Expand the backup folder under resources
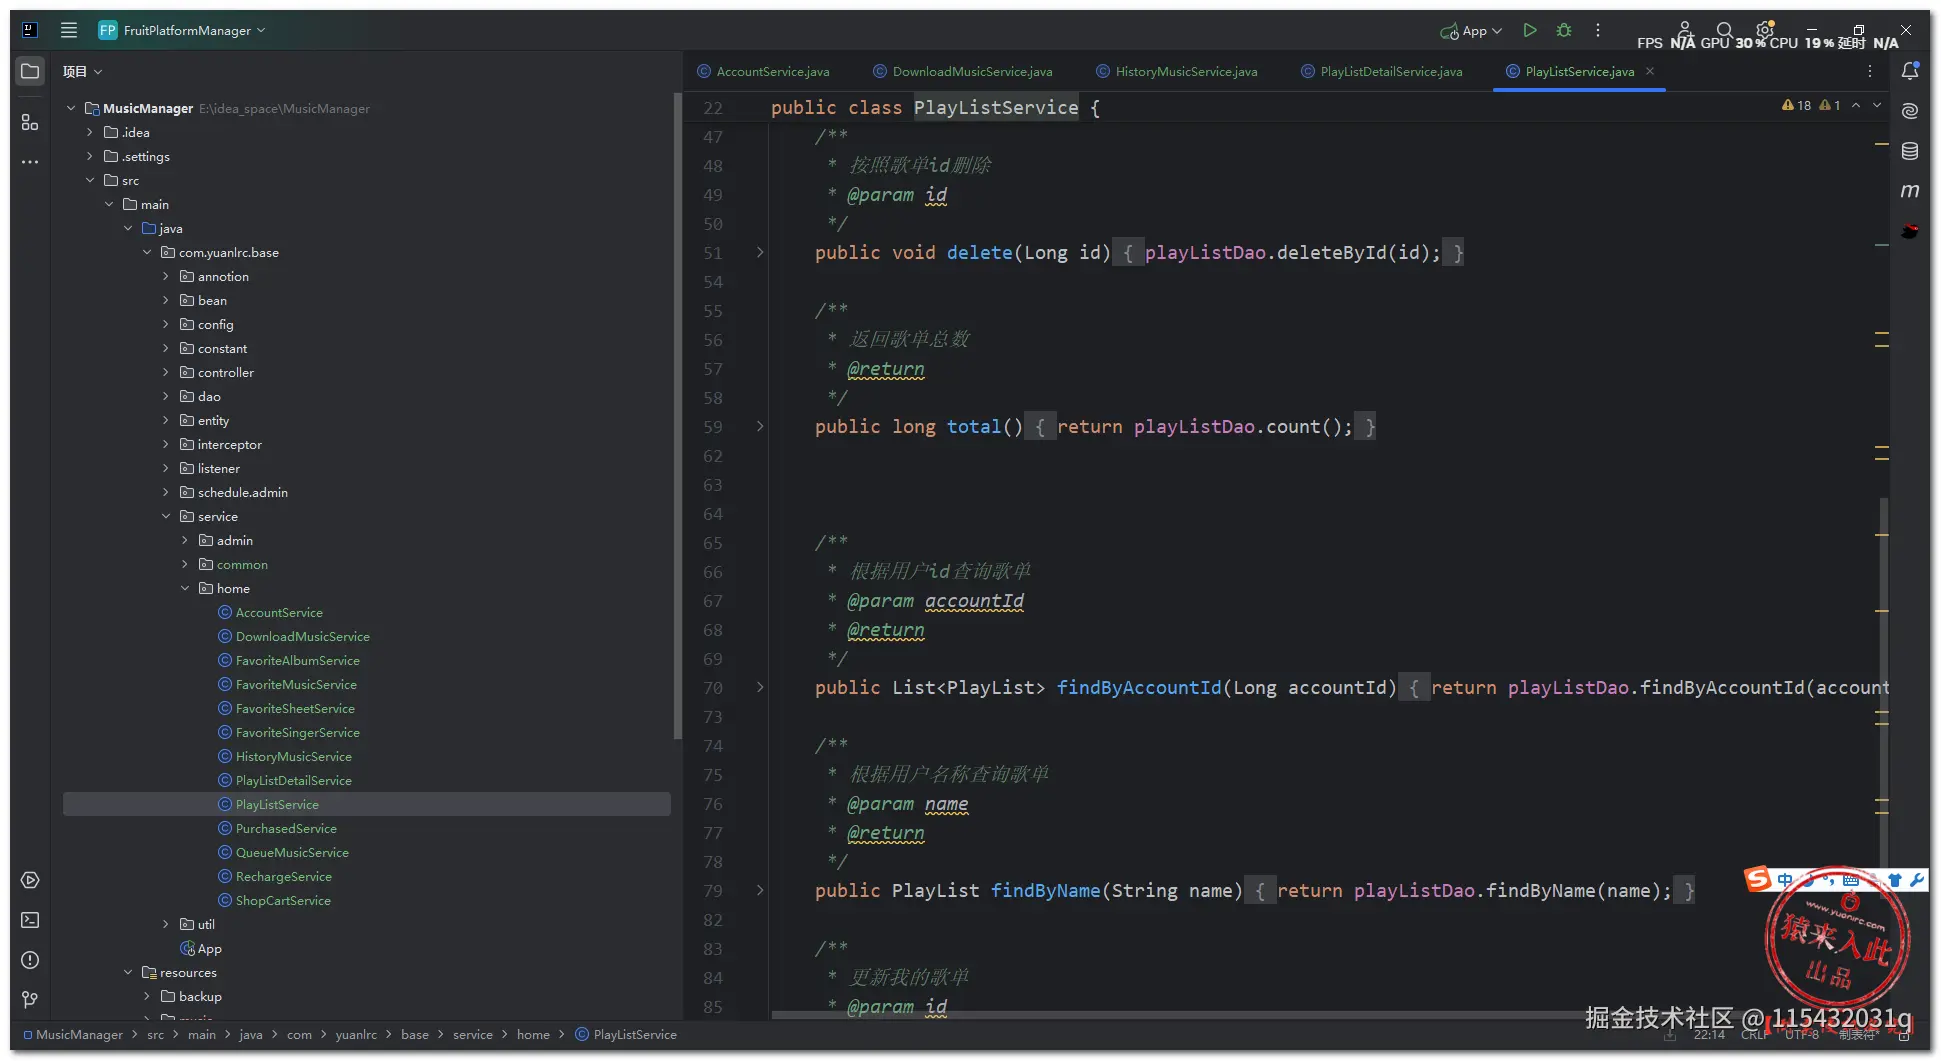Screen dimensions: 1941x1061 coord(147,996)
